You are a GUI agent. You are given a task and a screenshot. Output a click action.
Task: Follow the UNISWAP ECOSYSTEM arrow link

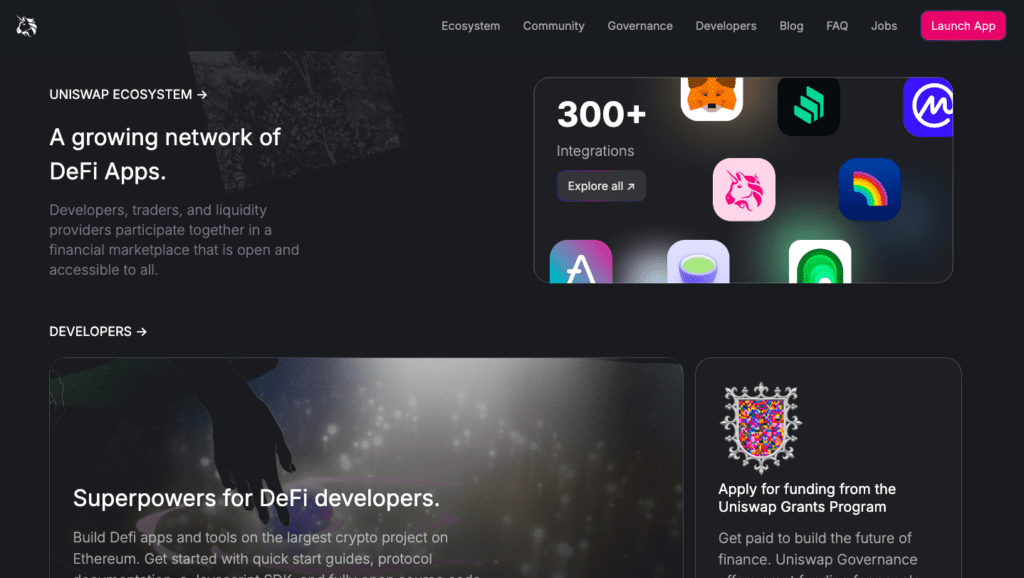(x=128, y=95)
